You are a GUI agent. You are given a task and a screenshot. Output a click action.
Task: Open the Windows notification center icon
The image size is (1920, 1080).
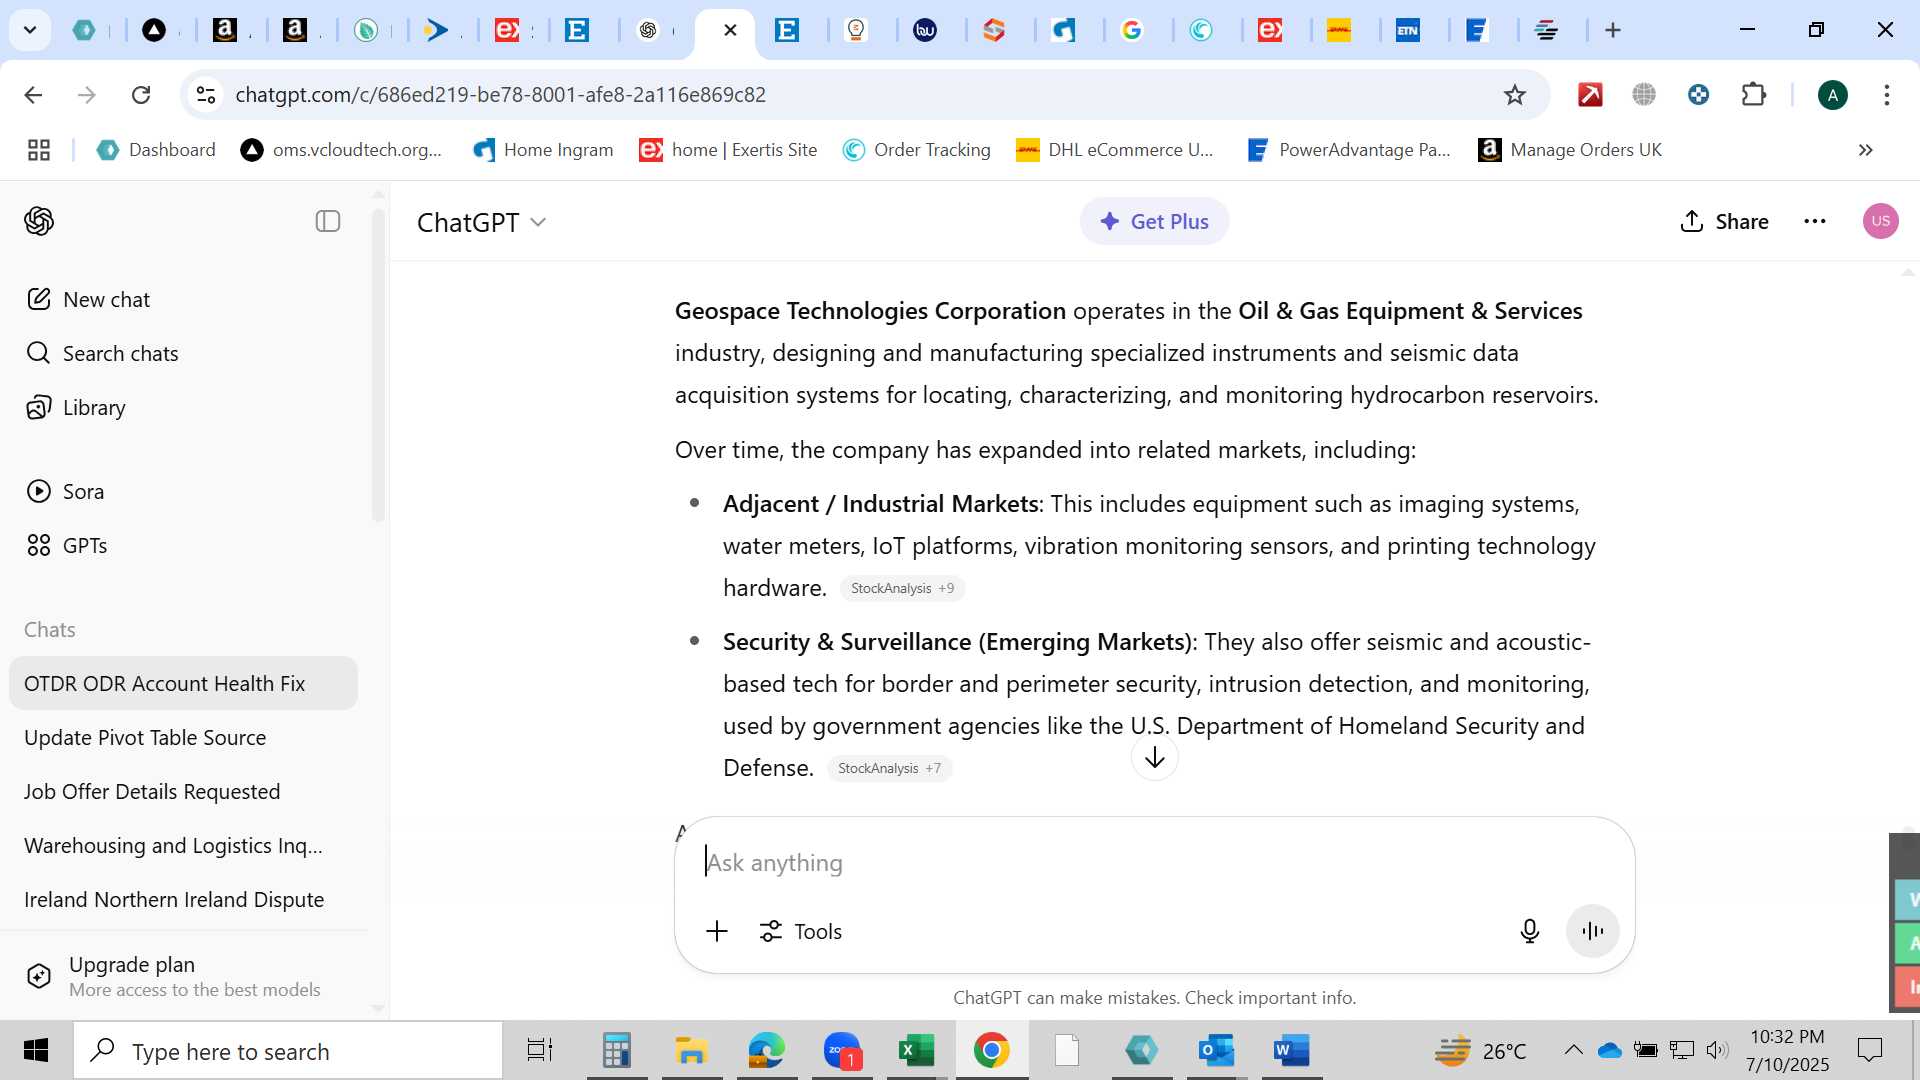point(1870,1050)
